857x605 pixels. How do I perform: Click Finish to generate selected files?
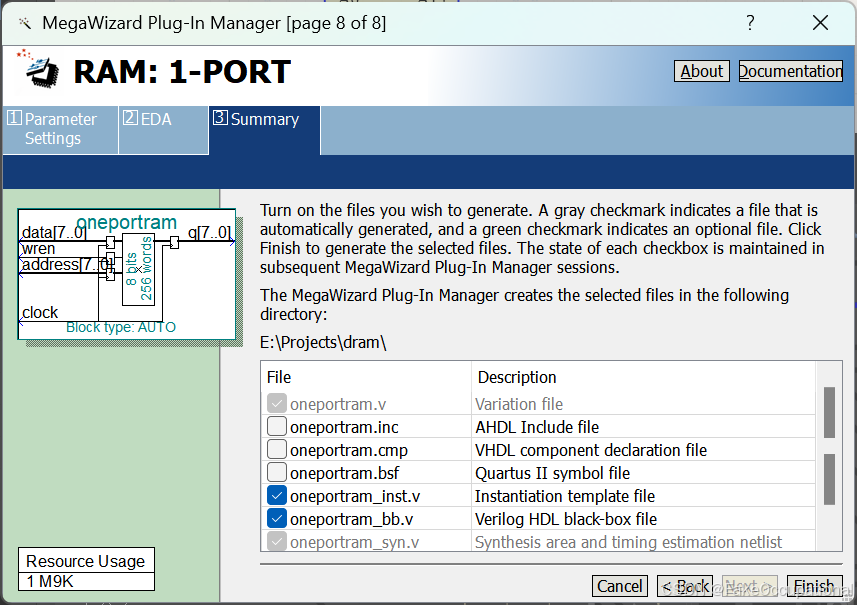coord(814,586)
